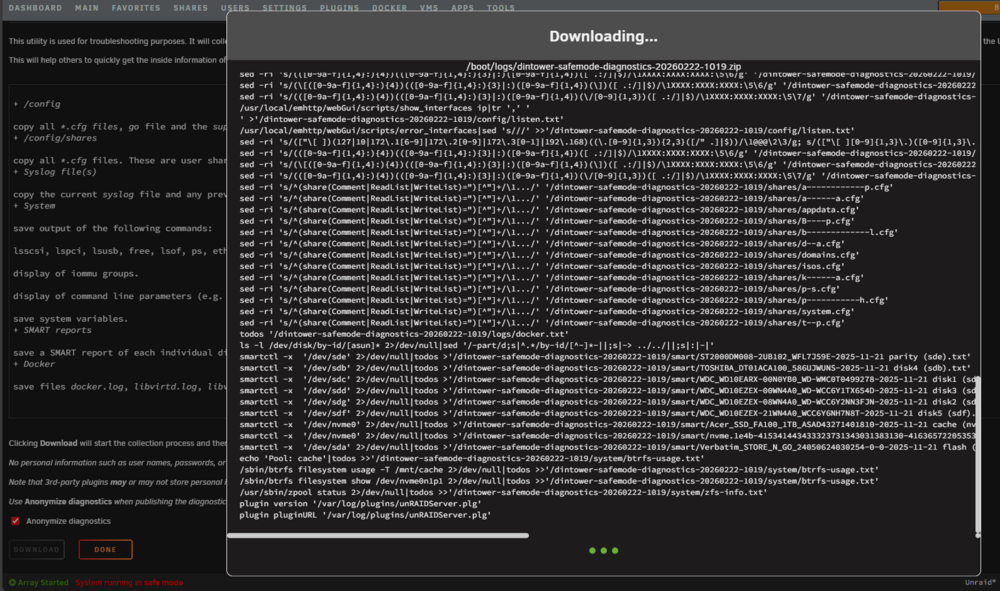Switch to the PLUGINS tab
The width and height of the screenshot is (1000, 591).
(x=339, y=8)
